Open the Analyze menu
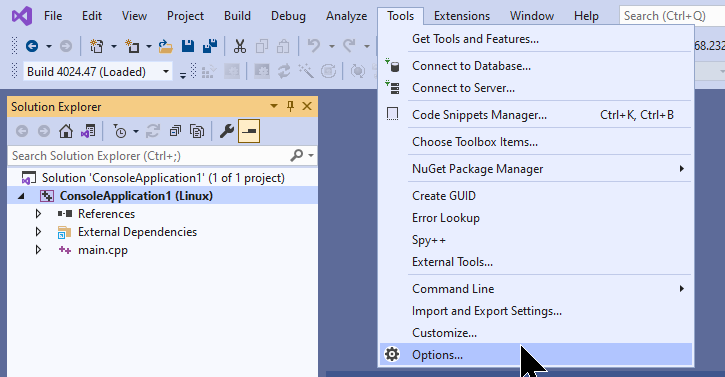 346,16
